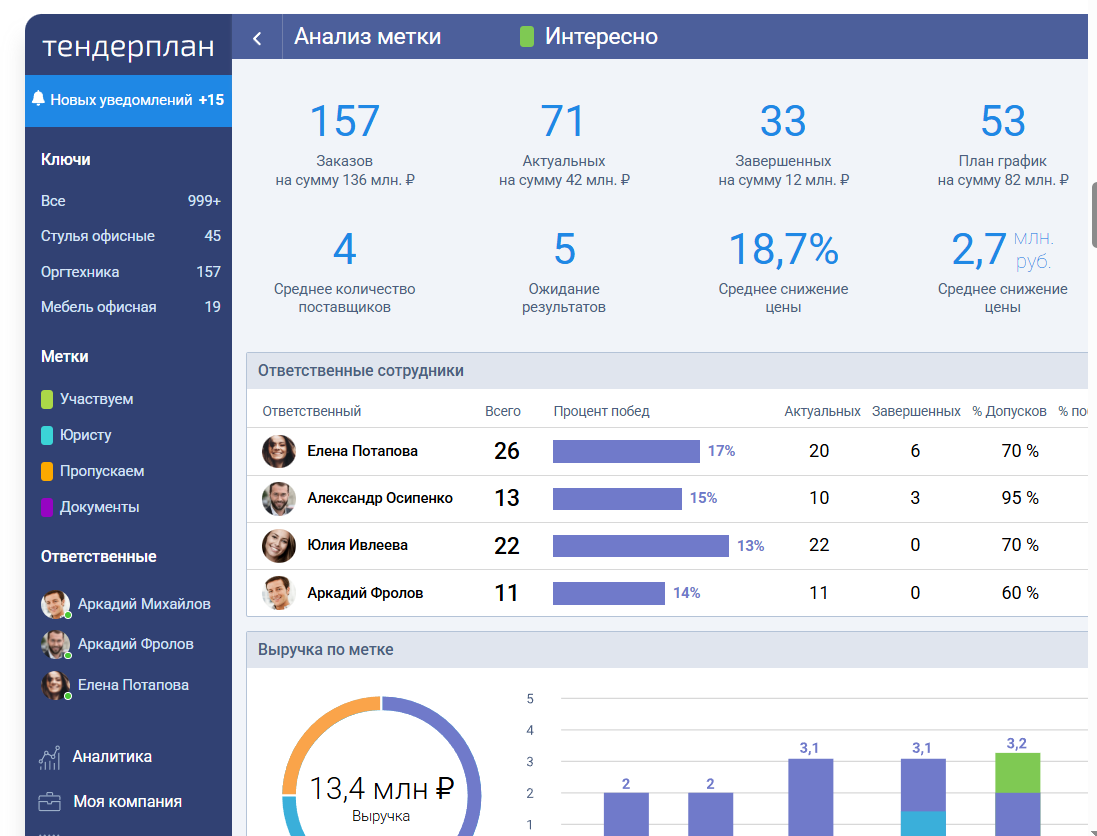
Task: Click the Юлия Ивлеева name in table
Action: coord(358,545)
